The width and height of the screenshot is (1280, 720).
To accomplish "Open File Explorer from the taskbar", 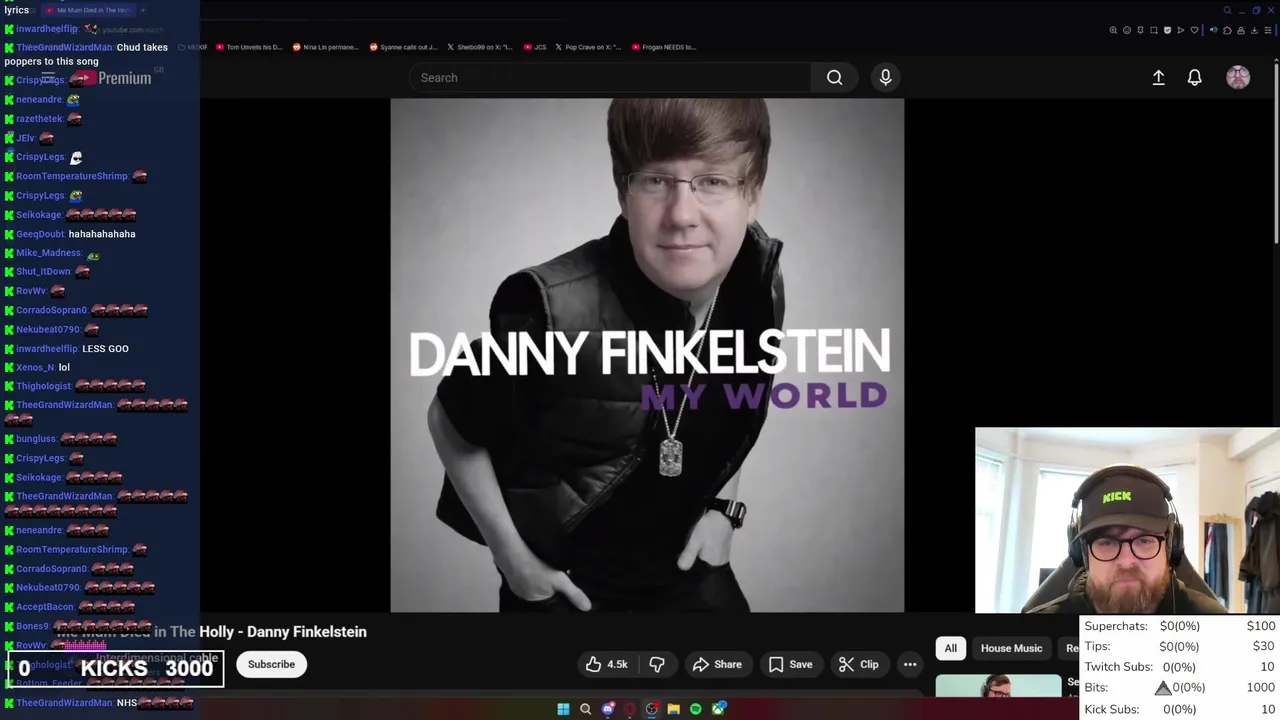I will click(x=674, y=709).
